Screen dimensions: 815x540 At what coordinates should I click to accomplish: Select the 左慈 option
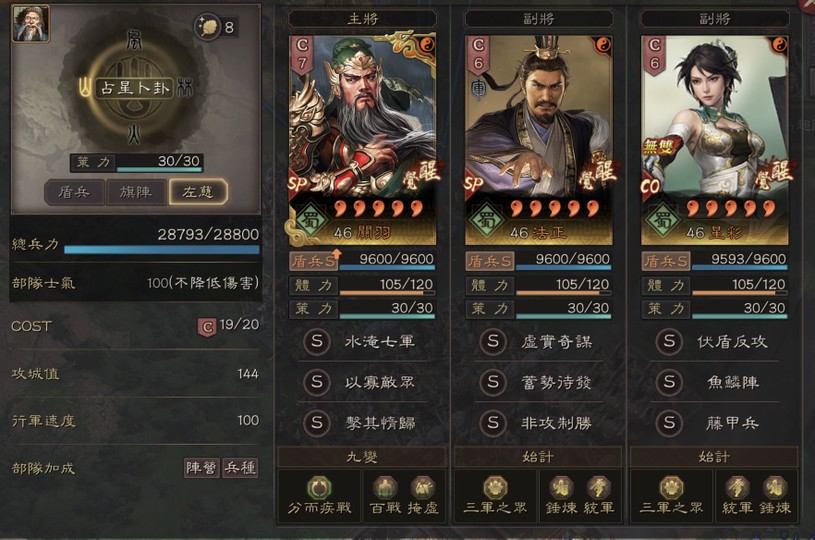[x=198, y=192]
